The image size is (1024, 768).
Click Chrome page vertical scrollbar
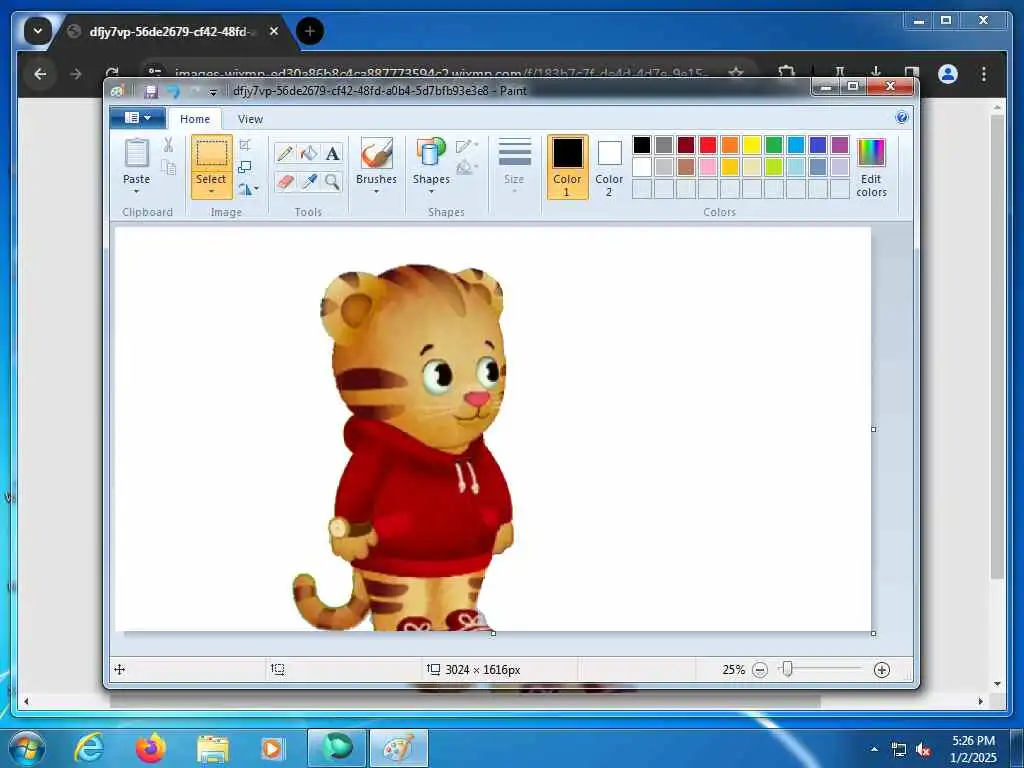(997, 346)
